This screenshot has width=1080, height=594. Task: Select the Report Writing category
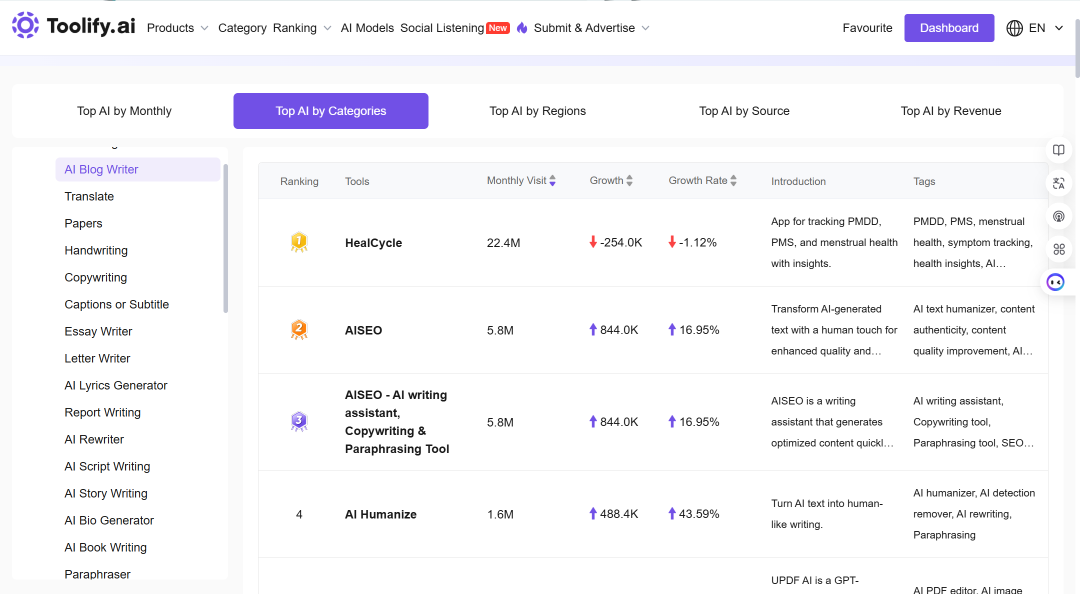click(103, 412)
